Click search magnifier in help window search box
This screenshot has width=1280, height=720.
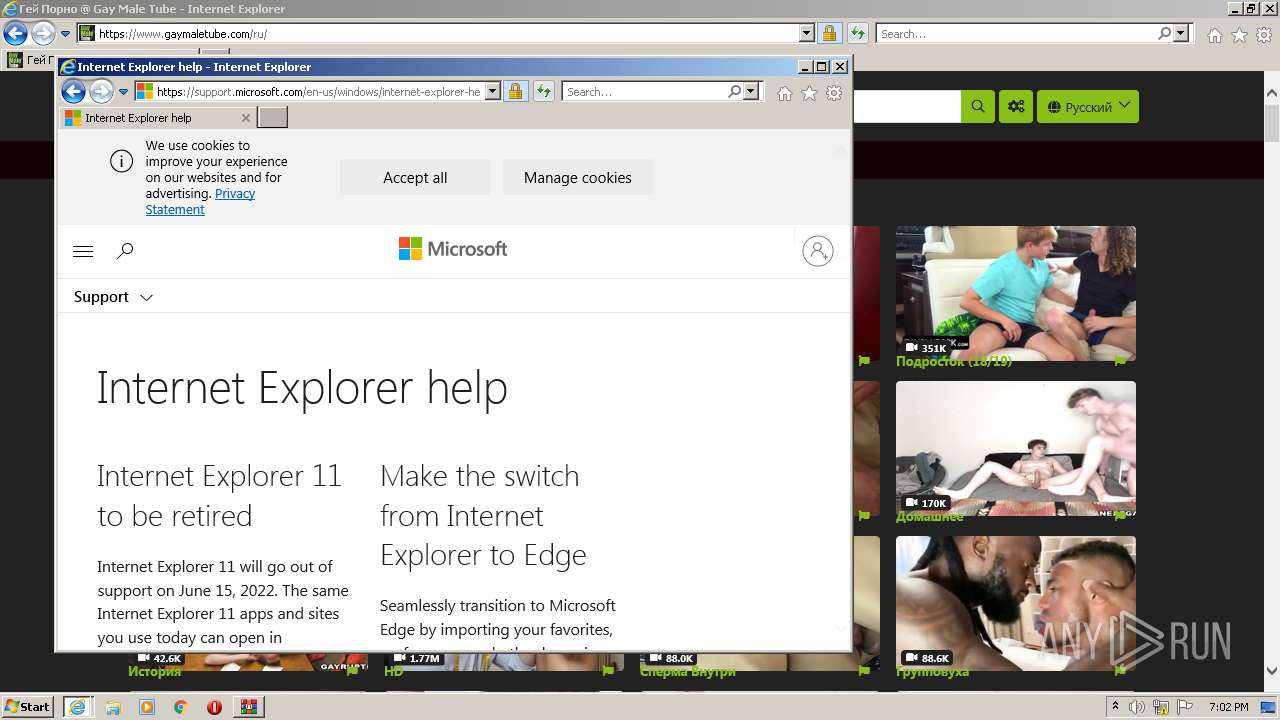pyautogui.click(x=735, y=92)
